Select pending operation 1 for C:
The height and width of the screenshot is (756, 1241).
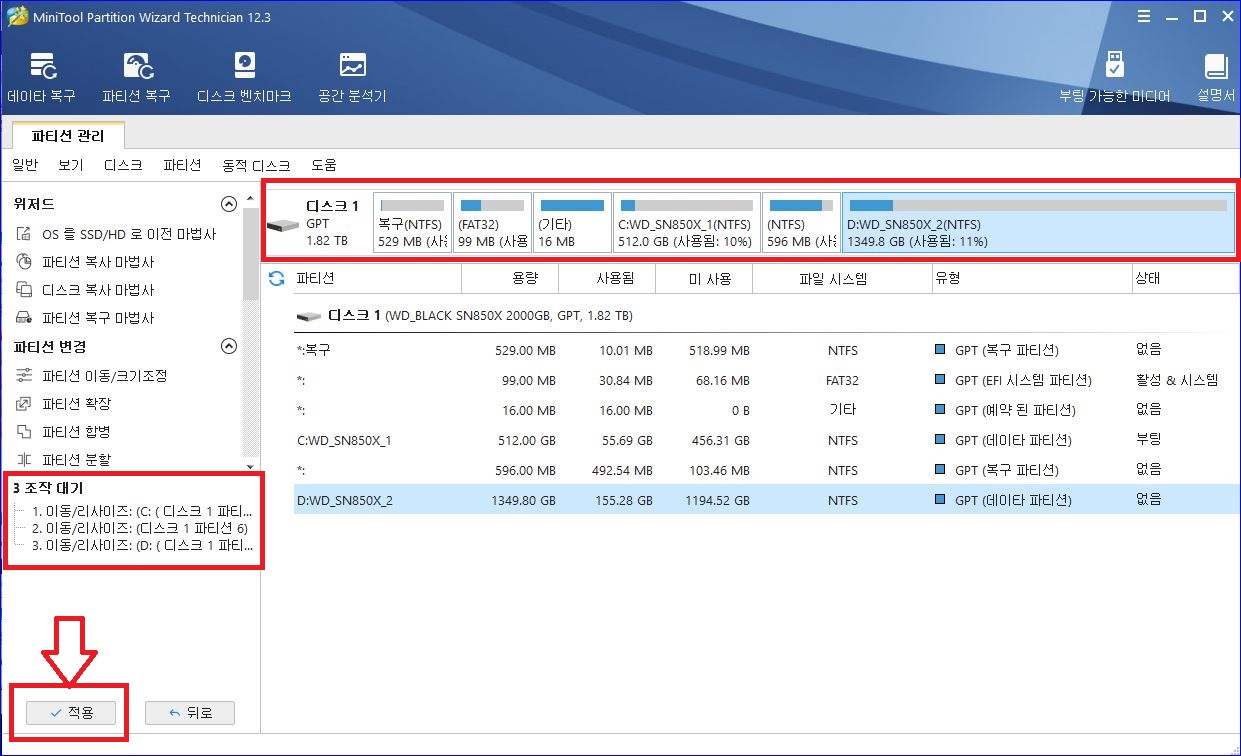[143, 510]
